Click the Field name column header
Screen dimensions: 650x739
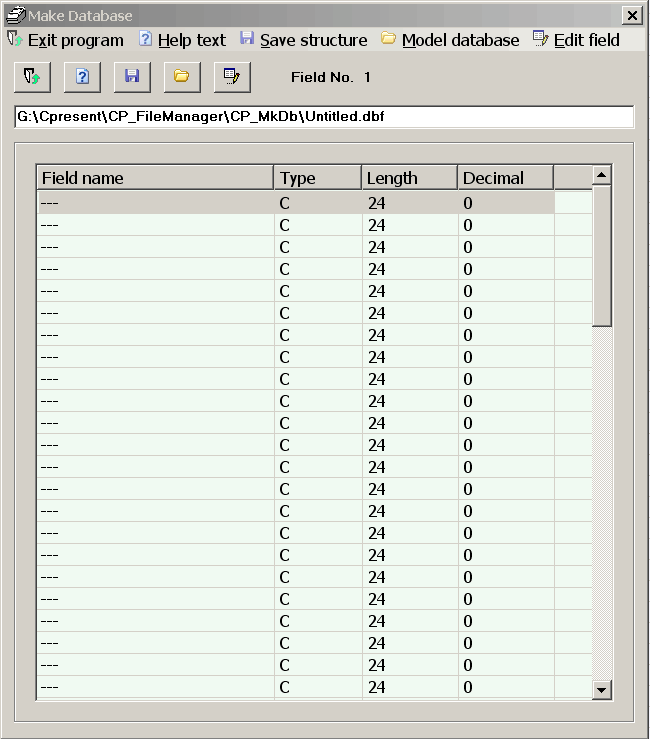pos(155,178)
